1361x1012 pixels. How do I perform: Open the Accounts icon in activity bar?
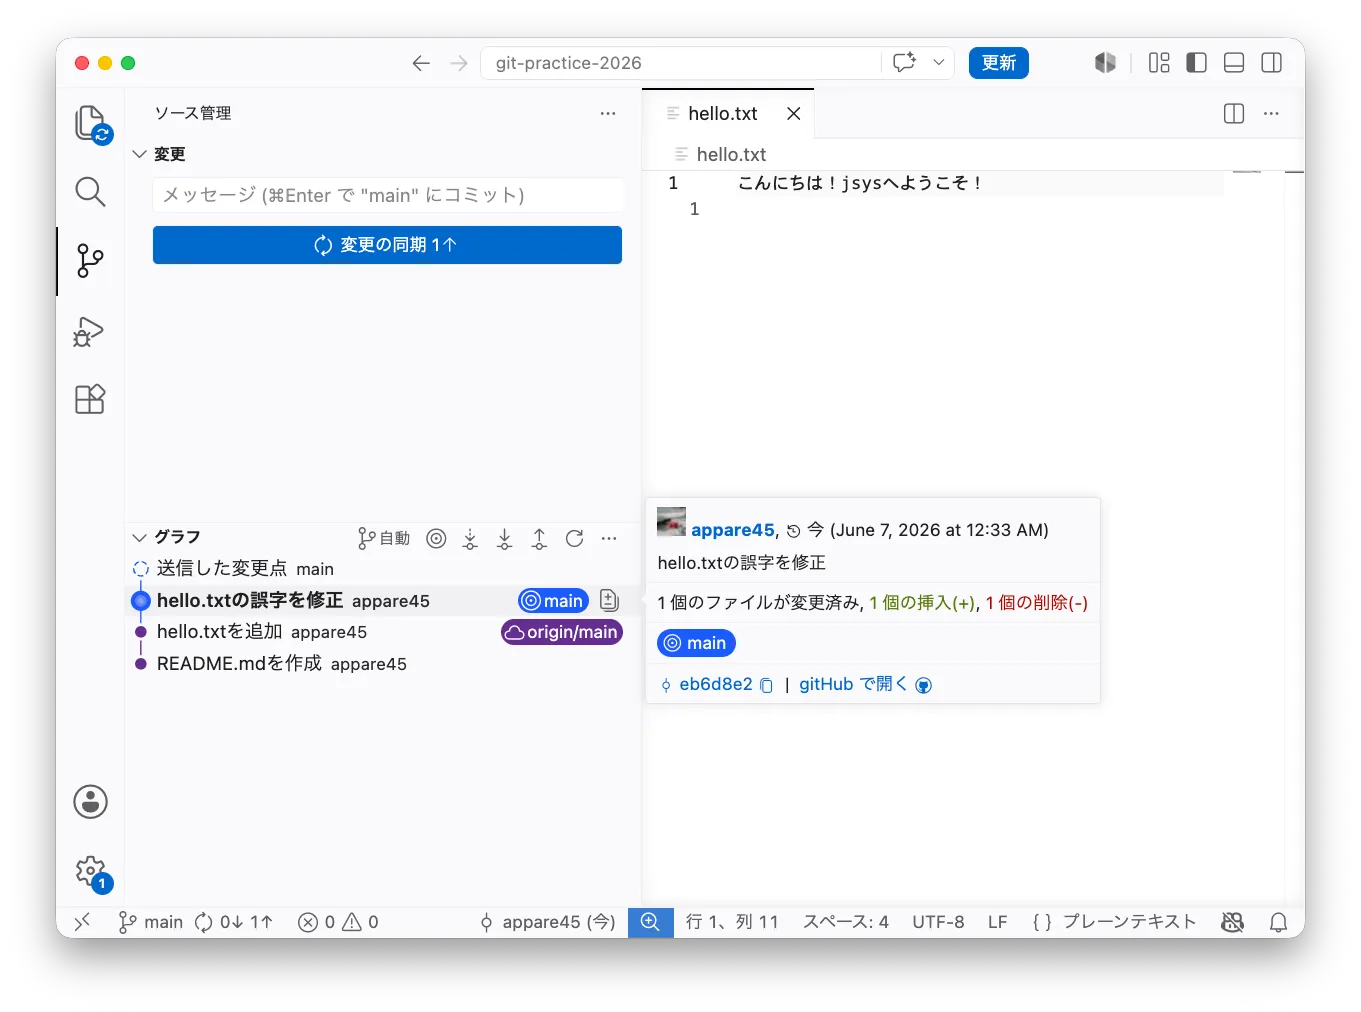click(90, 801)
